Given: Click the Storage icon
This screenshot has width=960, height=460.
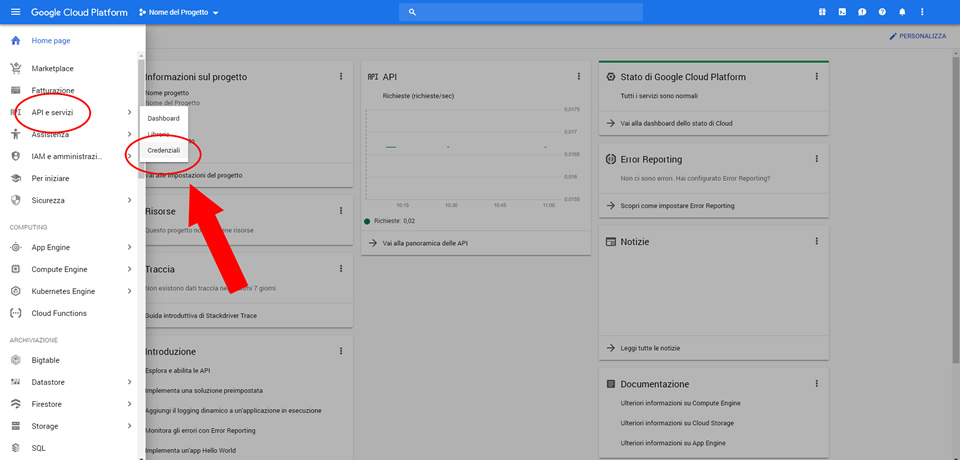Looking at the screenshot, I should pos(16,426).
